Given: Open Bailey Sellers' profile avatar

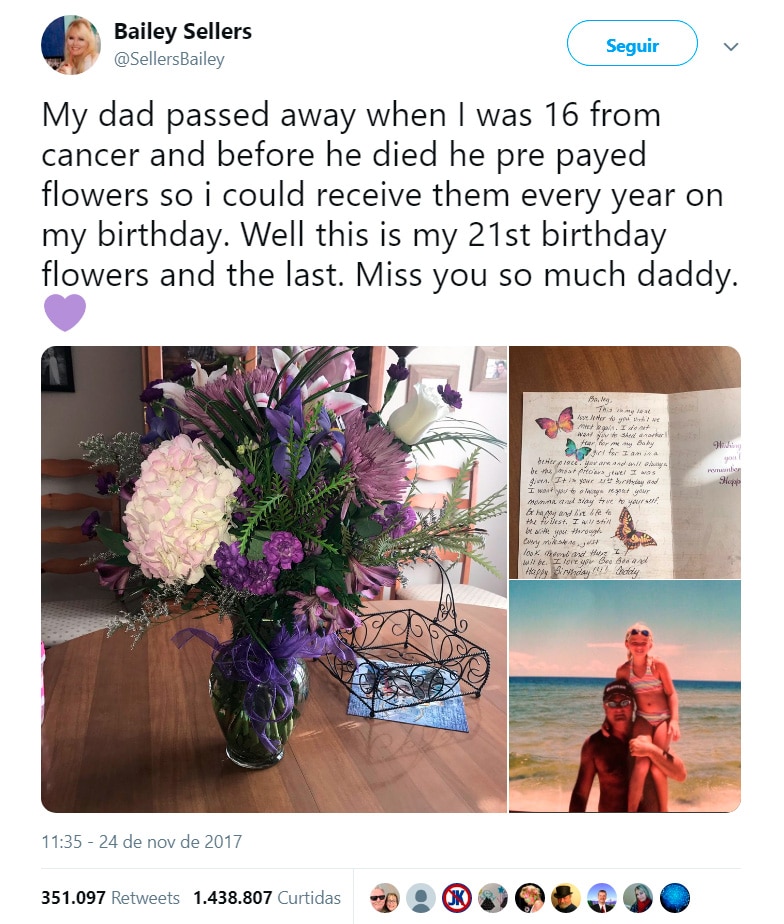Looking at the screenshot, I should [70, 45].
